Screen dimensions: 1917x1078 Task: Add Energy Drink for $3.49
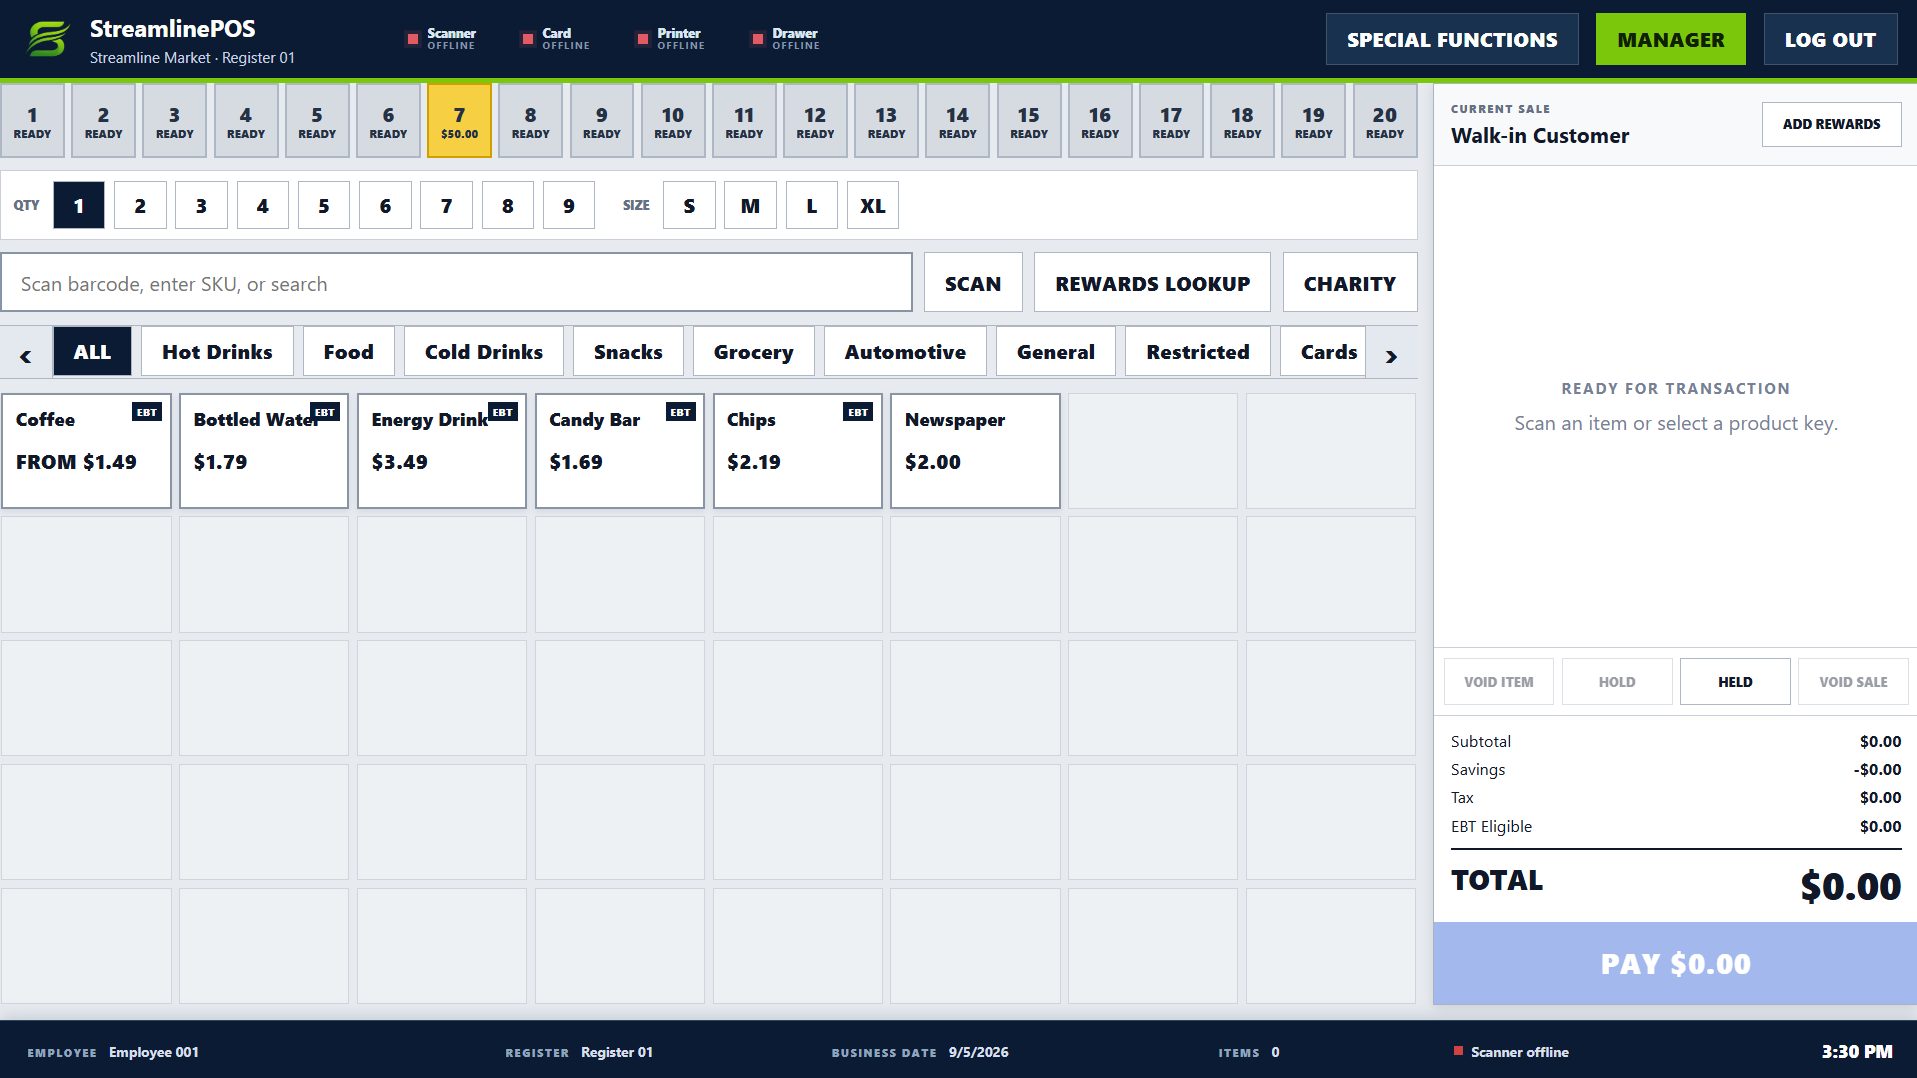tap(442, 451)
